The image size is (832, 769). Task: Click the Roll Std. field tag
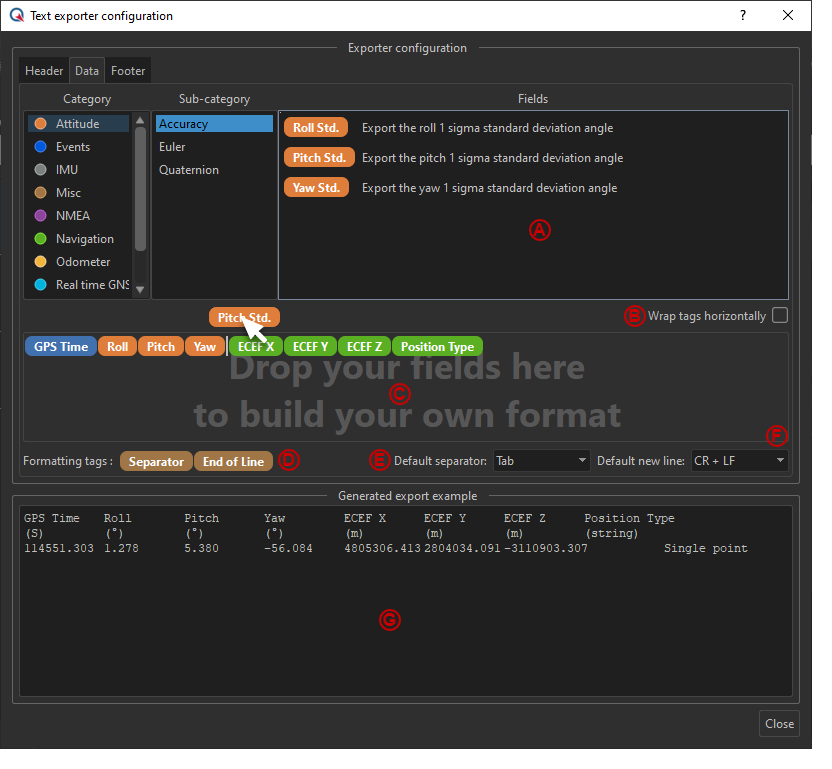tap(316, 128)
